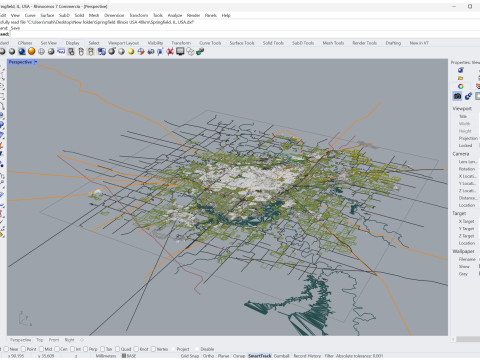Select Rendered blue sphere display icon
Screen dimensions: 480x360
(x=22, y=51)
